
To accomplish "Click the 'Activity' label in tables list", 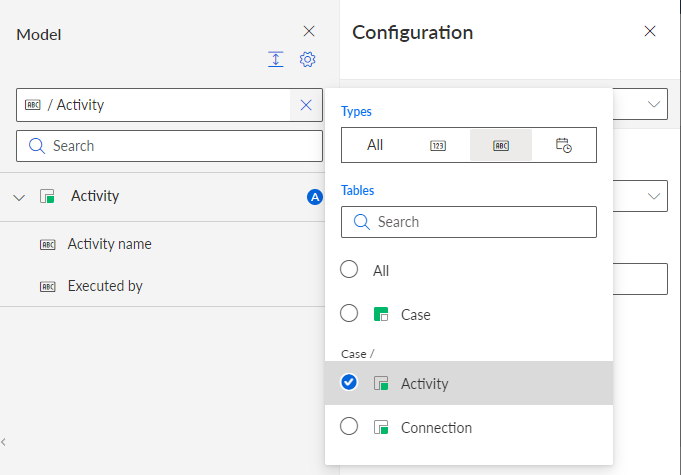I will point(424,384).
